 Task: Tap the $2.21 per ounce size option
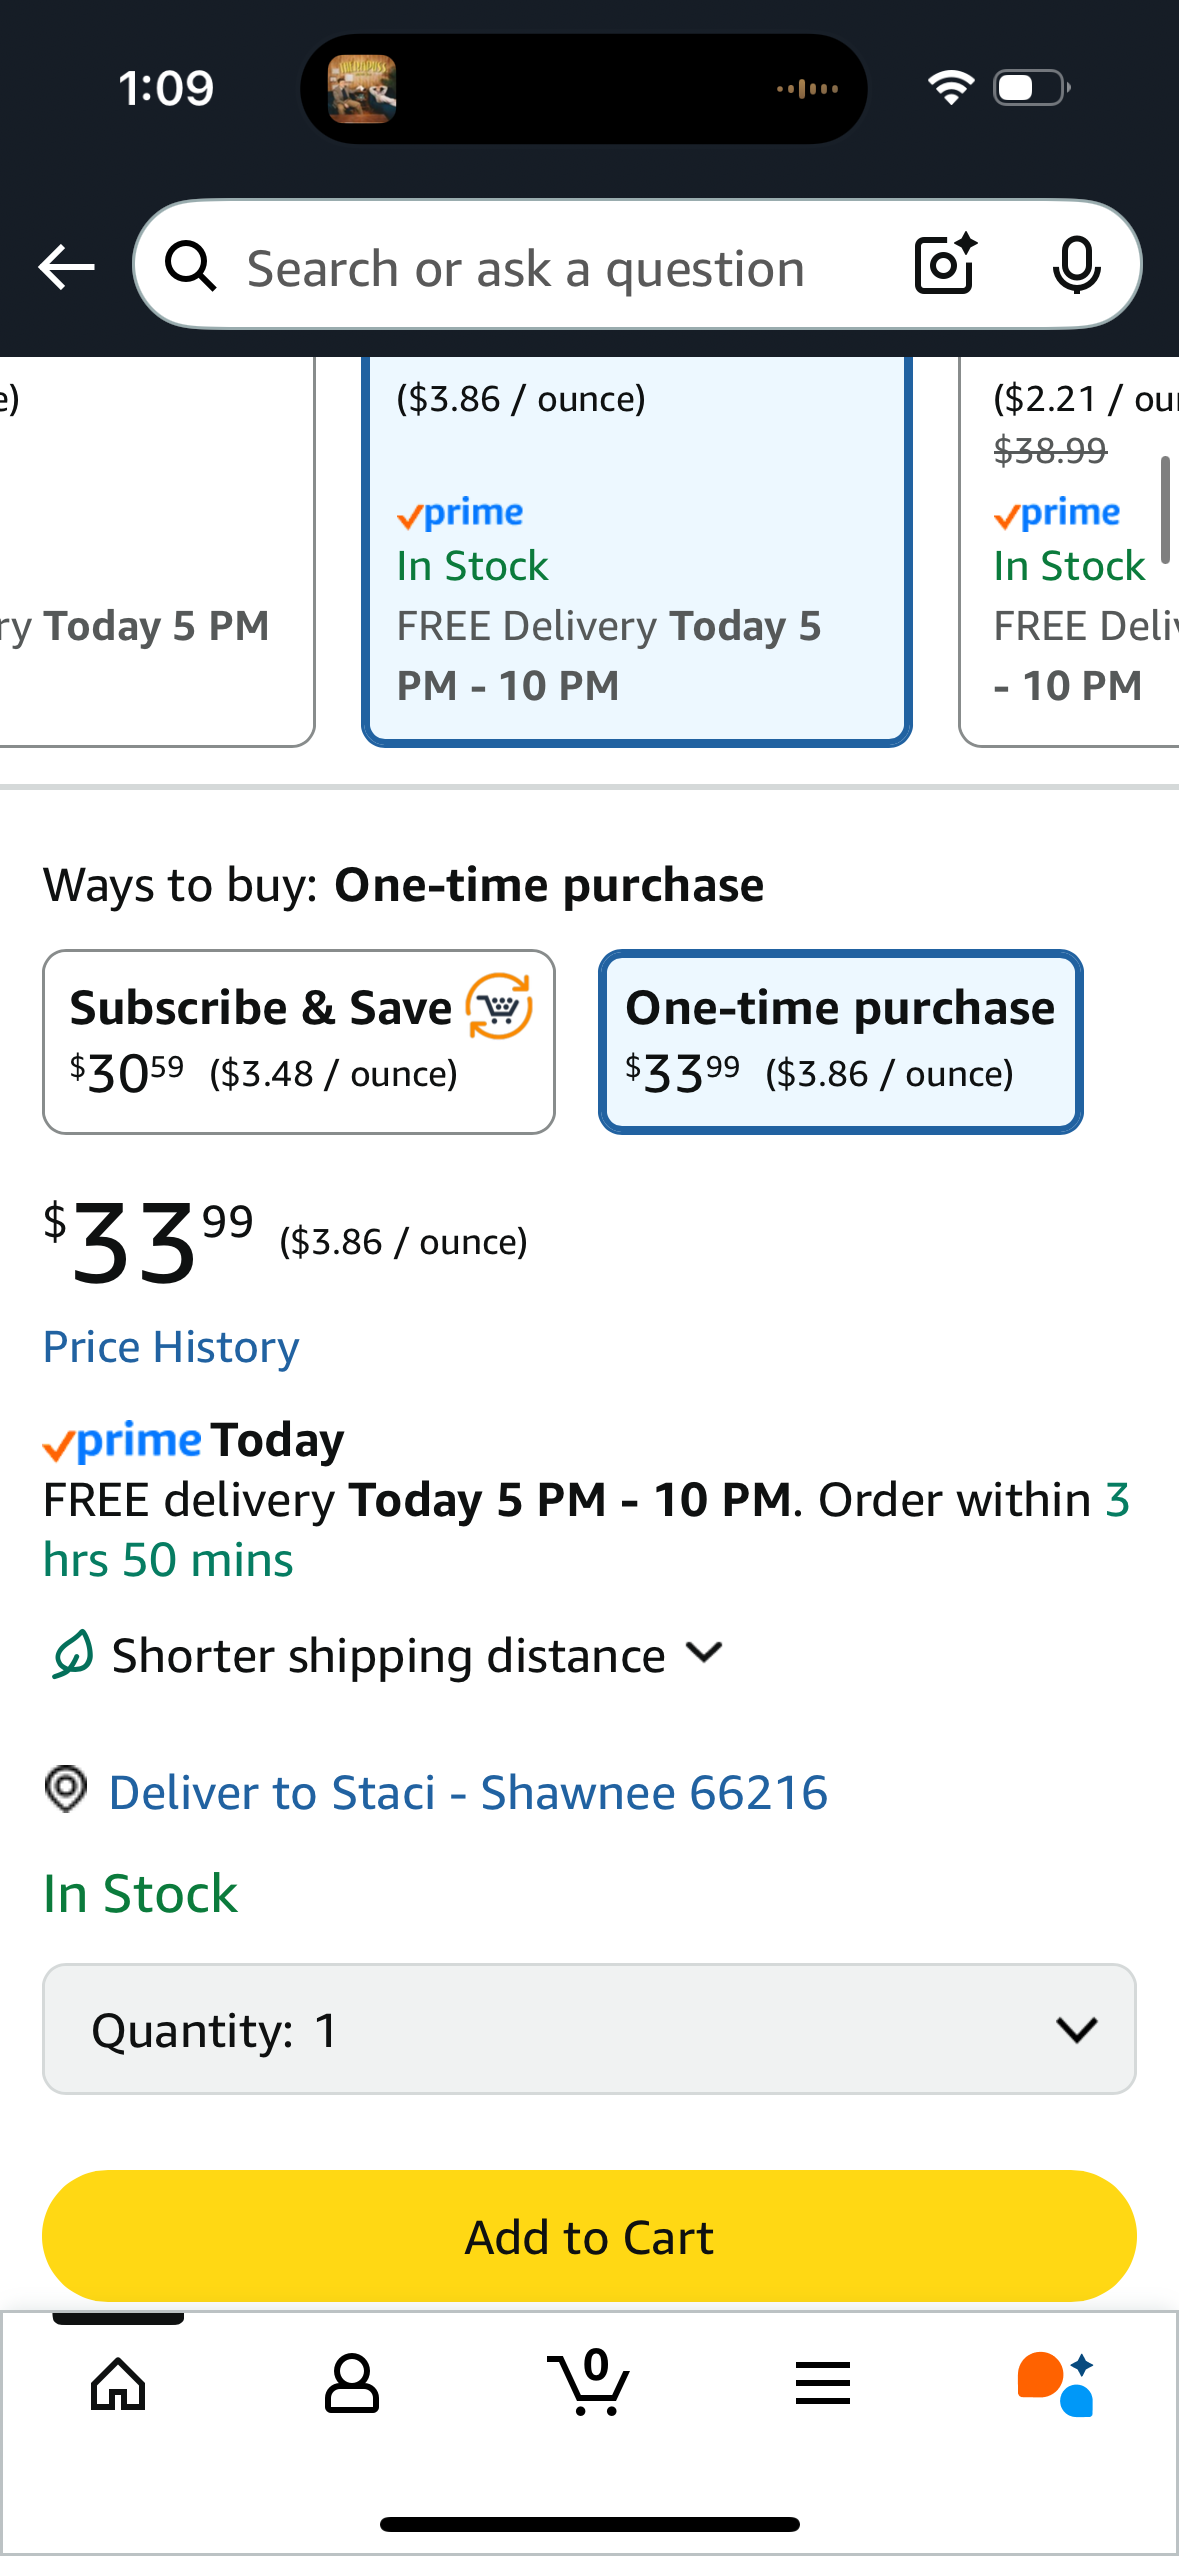[x=1070, y=550]
